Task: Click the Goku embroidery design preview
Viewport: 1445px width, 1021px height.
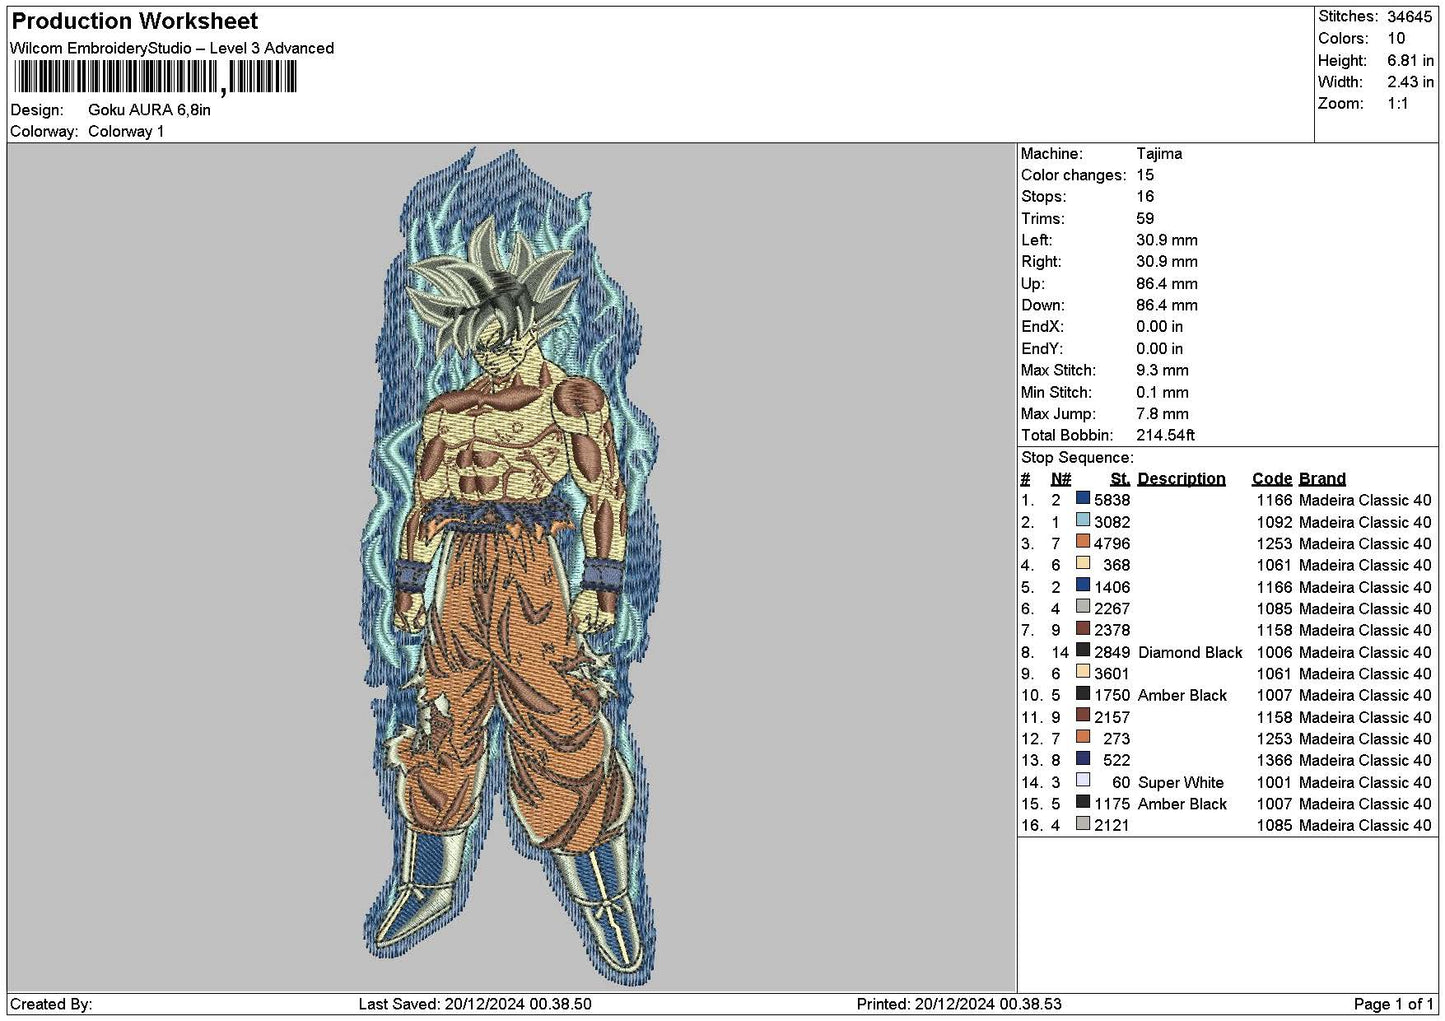Action: (510, 567)
